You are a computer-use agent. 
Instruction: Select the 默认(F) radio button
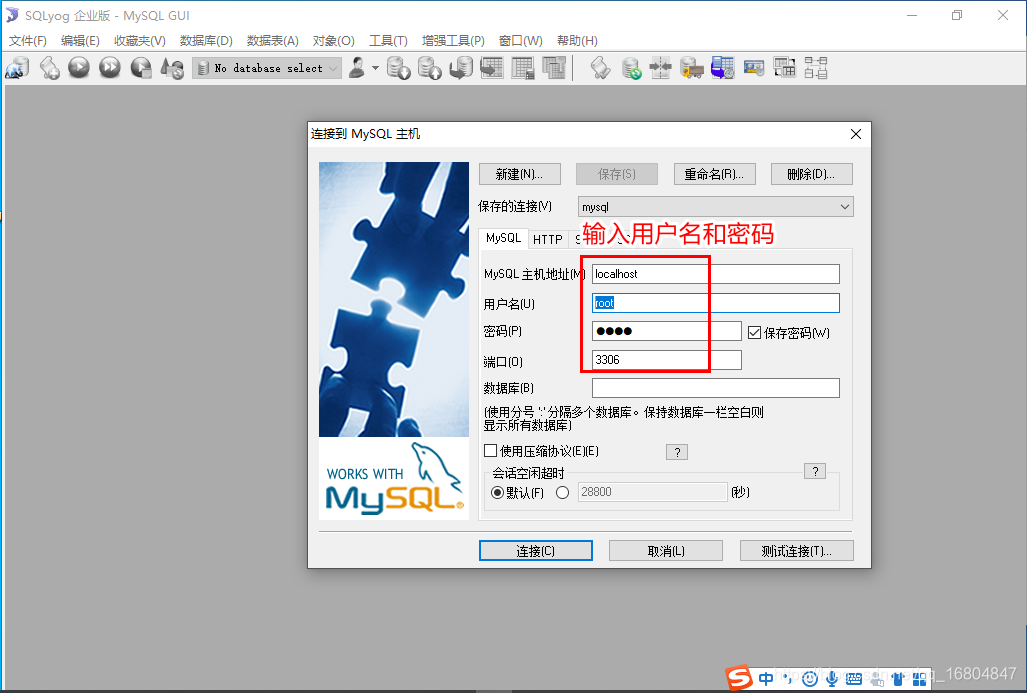click(498, 491)
